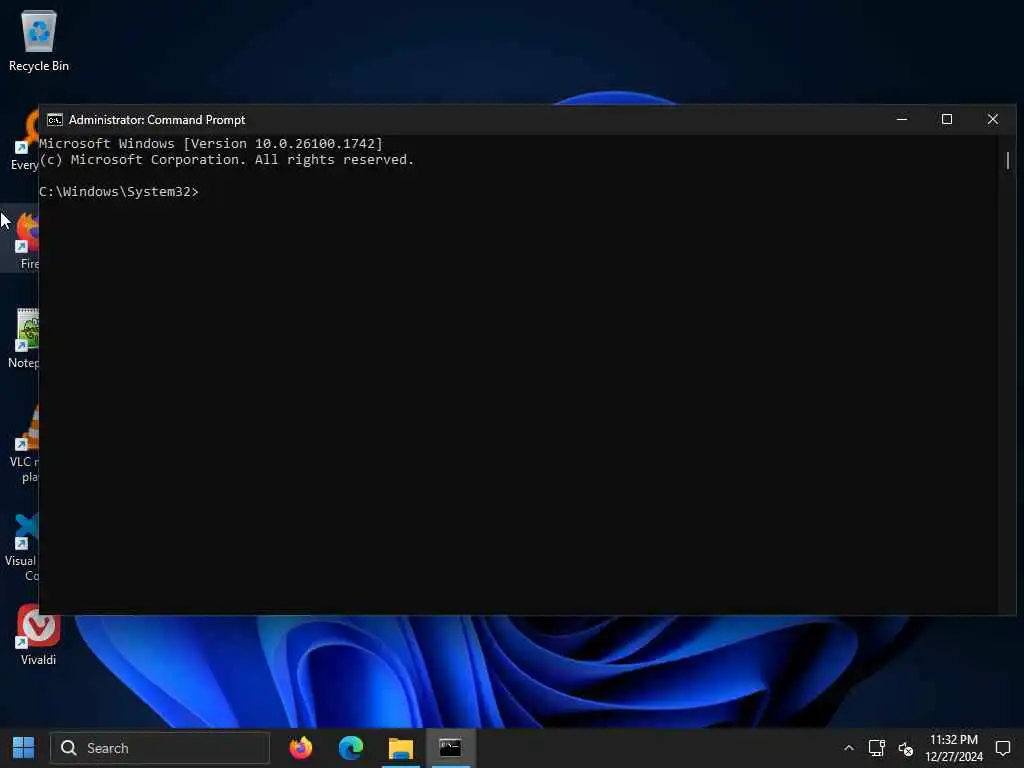Click the taskbar Search box
The height and width of the screenshot is (768, 1024).
[160, 748]
